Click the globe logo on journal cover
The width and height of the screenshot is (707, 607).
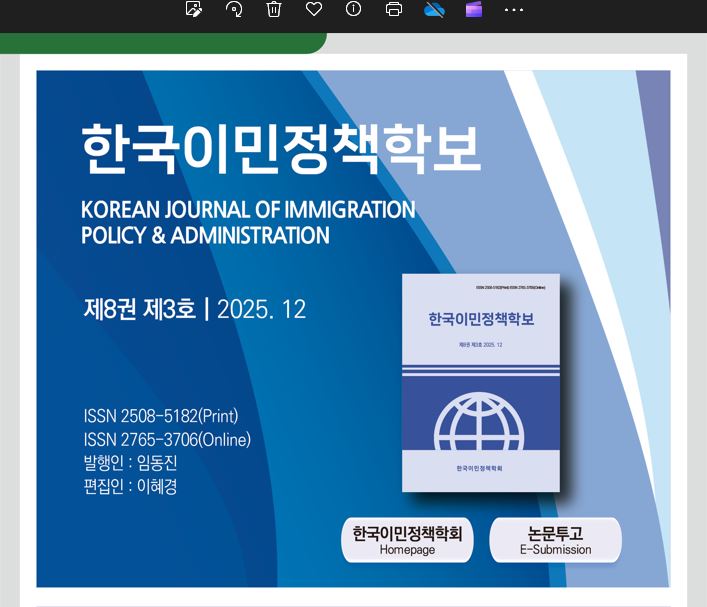479,421
